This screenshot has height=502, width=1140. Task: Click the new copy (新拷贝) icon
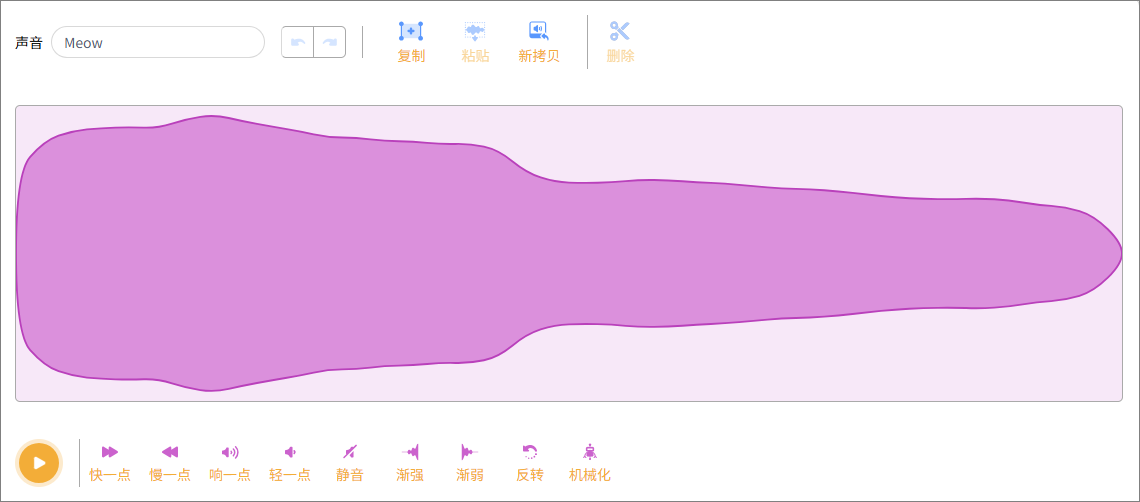tap(539, 31)
